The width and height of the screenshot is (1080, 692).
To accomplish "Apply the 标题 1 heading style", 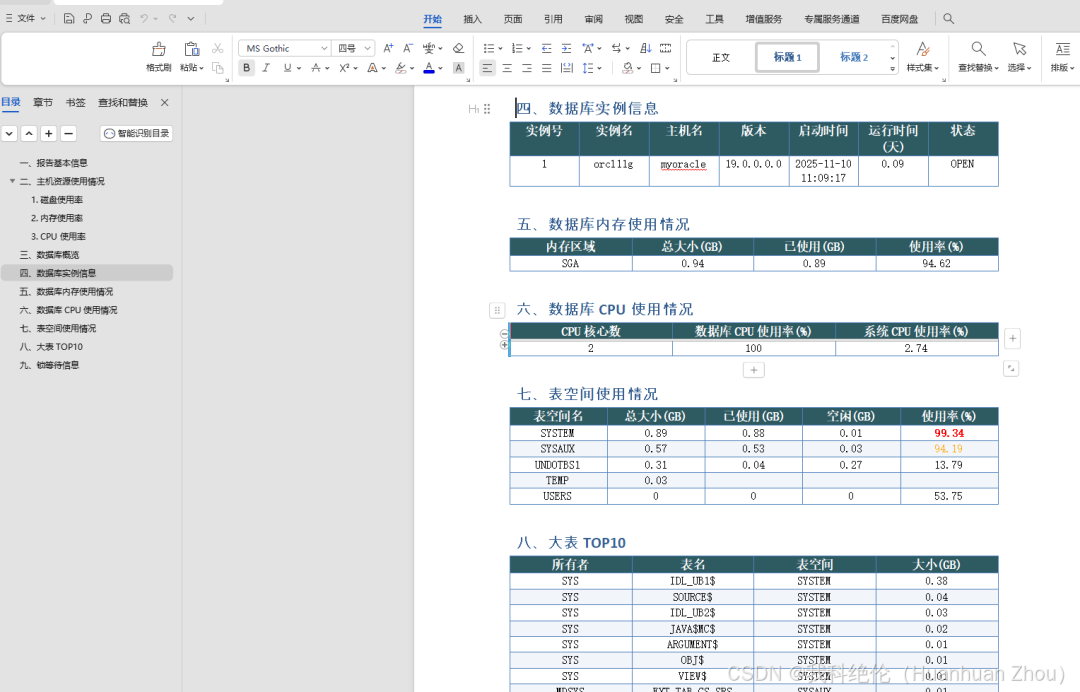I will tap(787, 57).
